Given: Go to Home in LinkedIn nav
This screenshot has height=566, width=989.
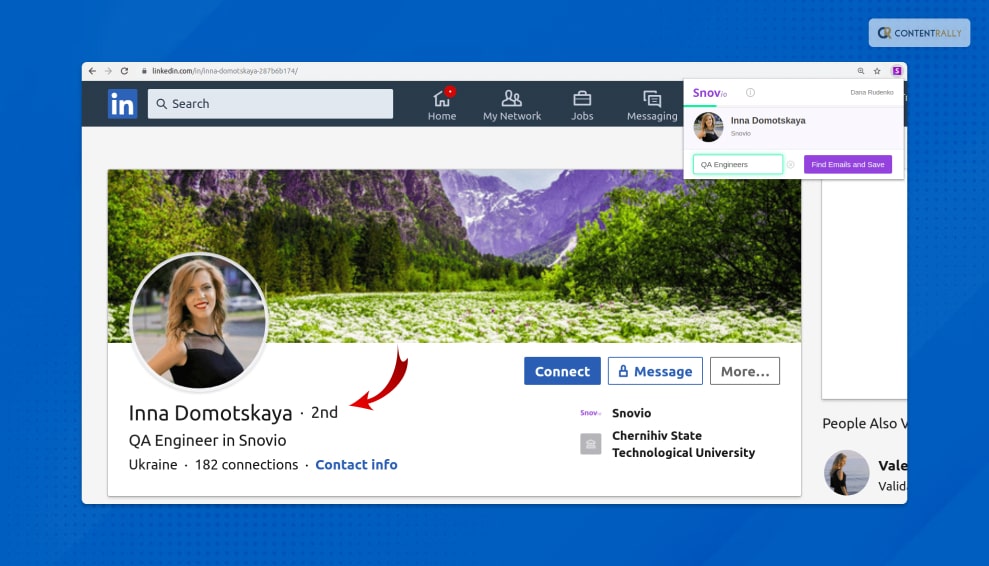Looking at the screenshot, I should (x=442, y=105).
